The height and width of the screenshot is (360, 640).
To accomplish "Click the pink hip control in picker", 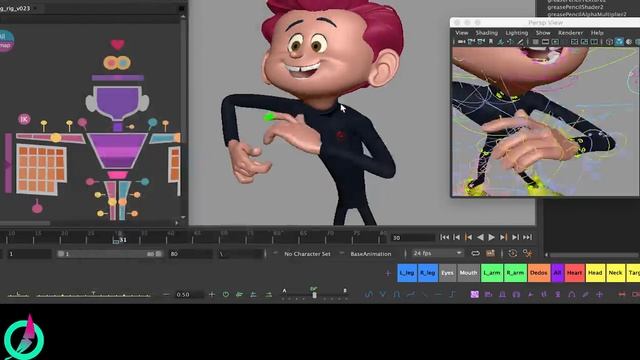I will 118,175.
